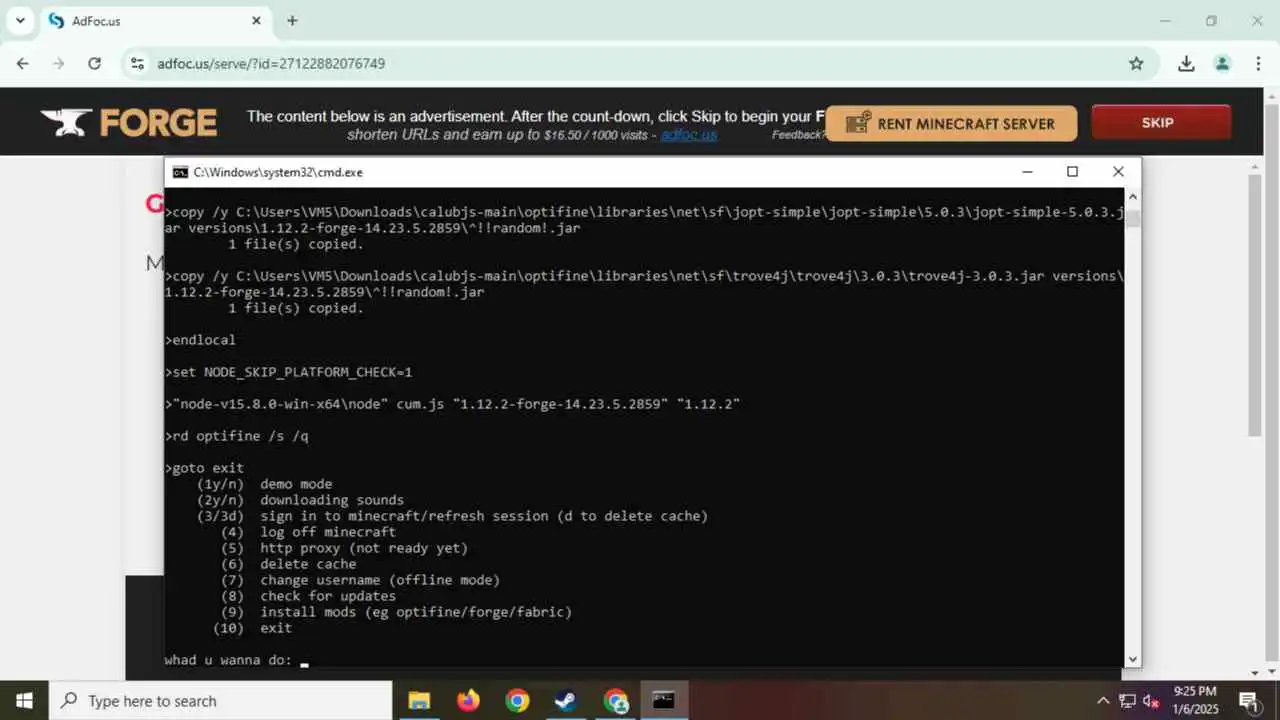Click the 'rd optifine /s /q' line
The width and height of the screenshot is (1280, 720).
[x=236, y=436]
